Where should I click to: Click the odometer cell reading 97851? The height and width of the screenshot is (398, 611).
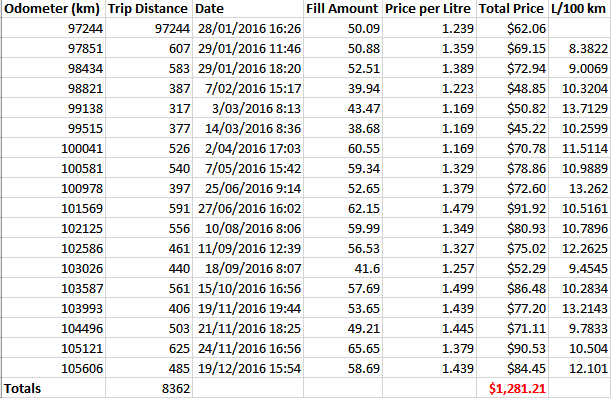(x=53, y=48)
